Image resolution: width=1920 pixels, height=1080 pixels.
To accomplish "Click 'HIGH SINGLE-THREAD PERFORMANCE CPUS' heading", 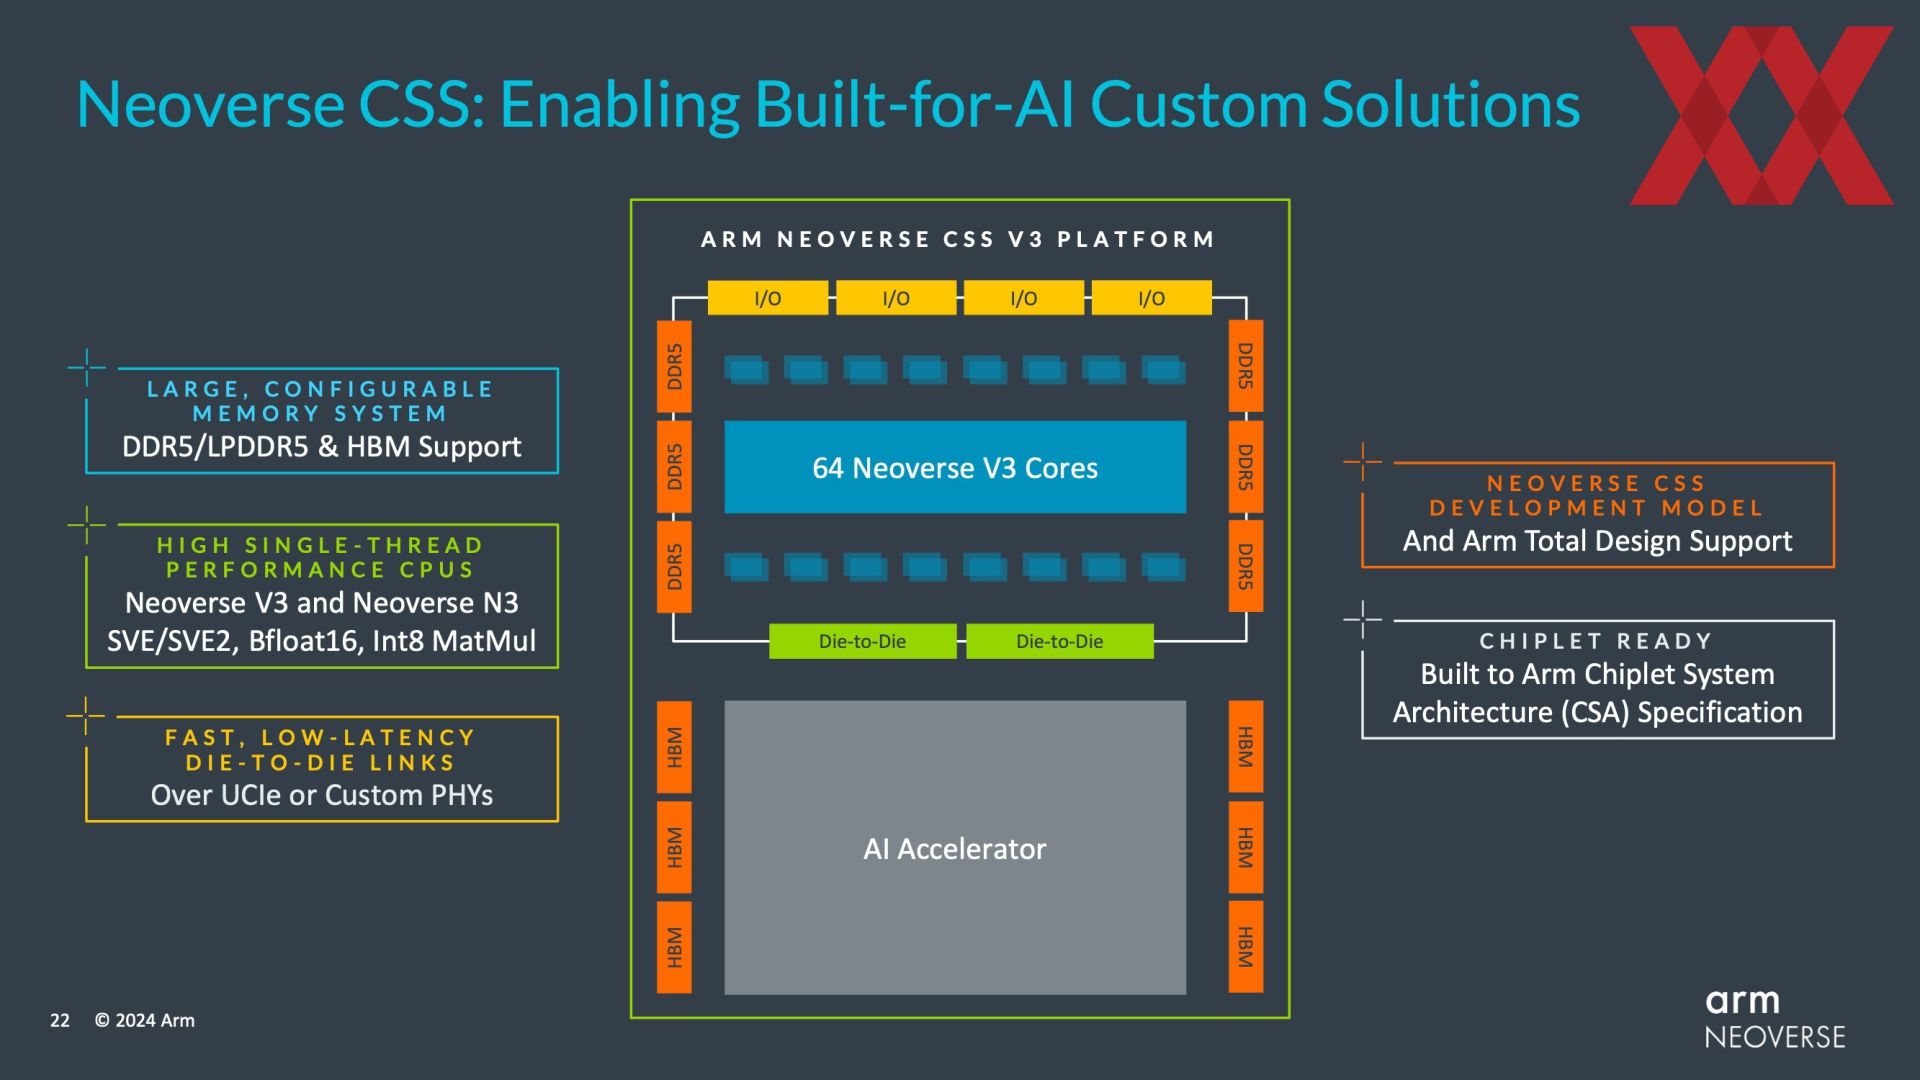I will coord(321,557).
